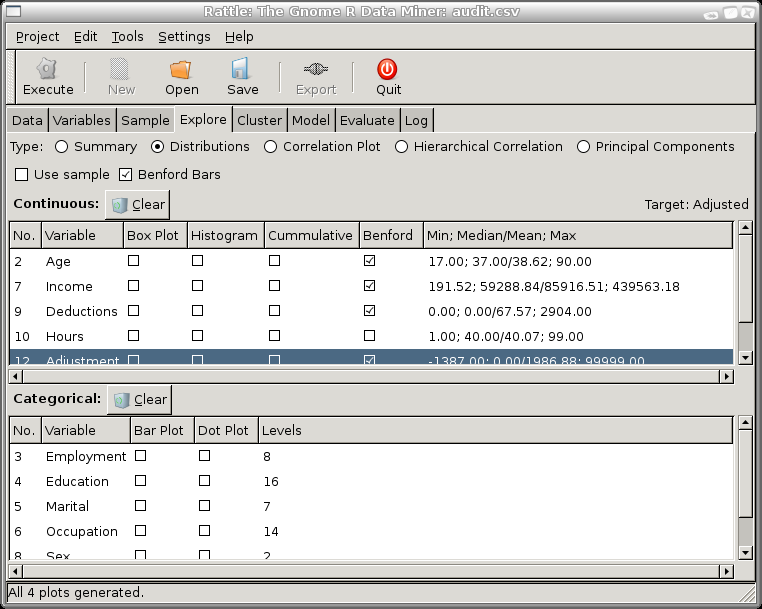Open the Help menu

point(239,36)
